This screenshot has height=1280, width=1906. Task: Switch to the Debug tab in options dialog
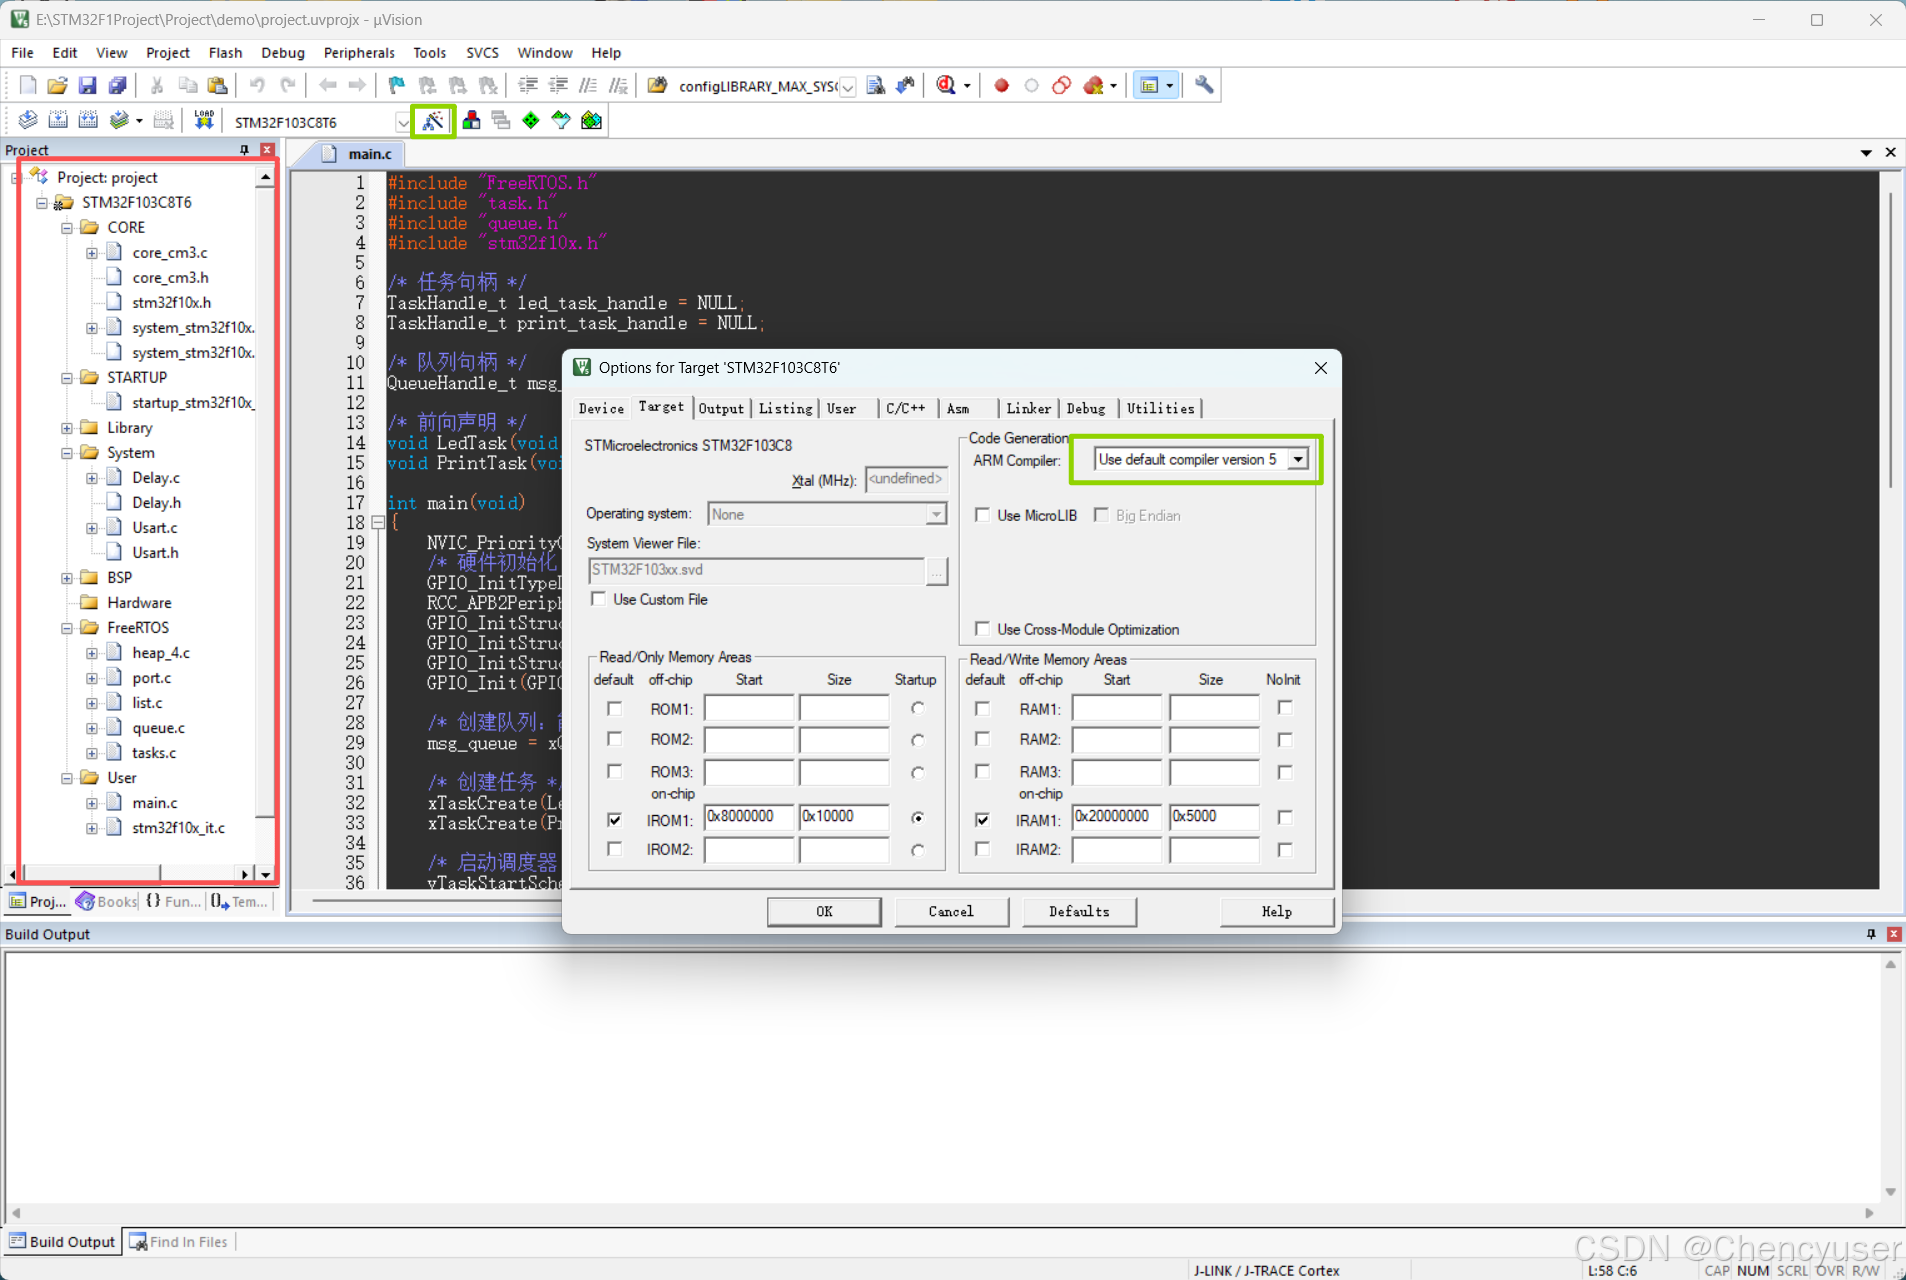[1086, 408]
